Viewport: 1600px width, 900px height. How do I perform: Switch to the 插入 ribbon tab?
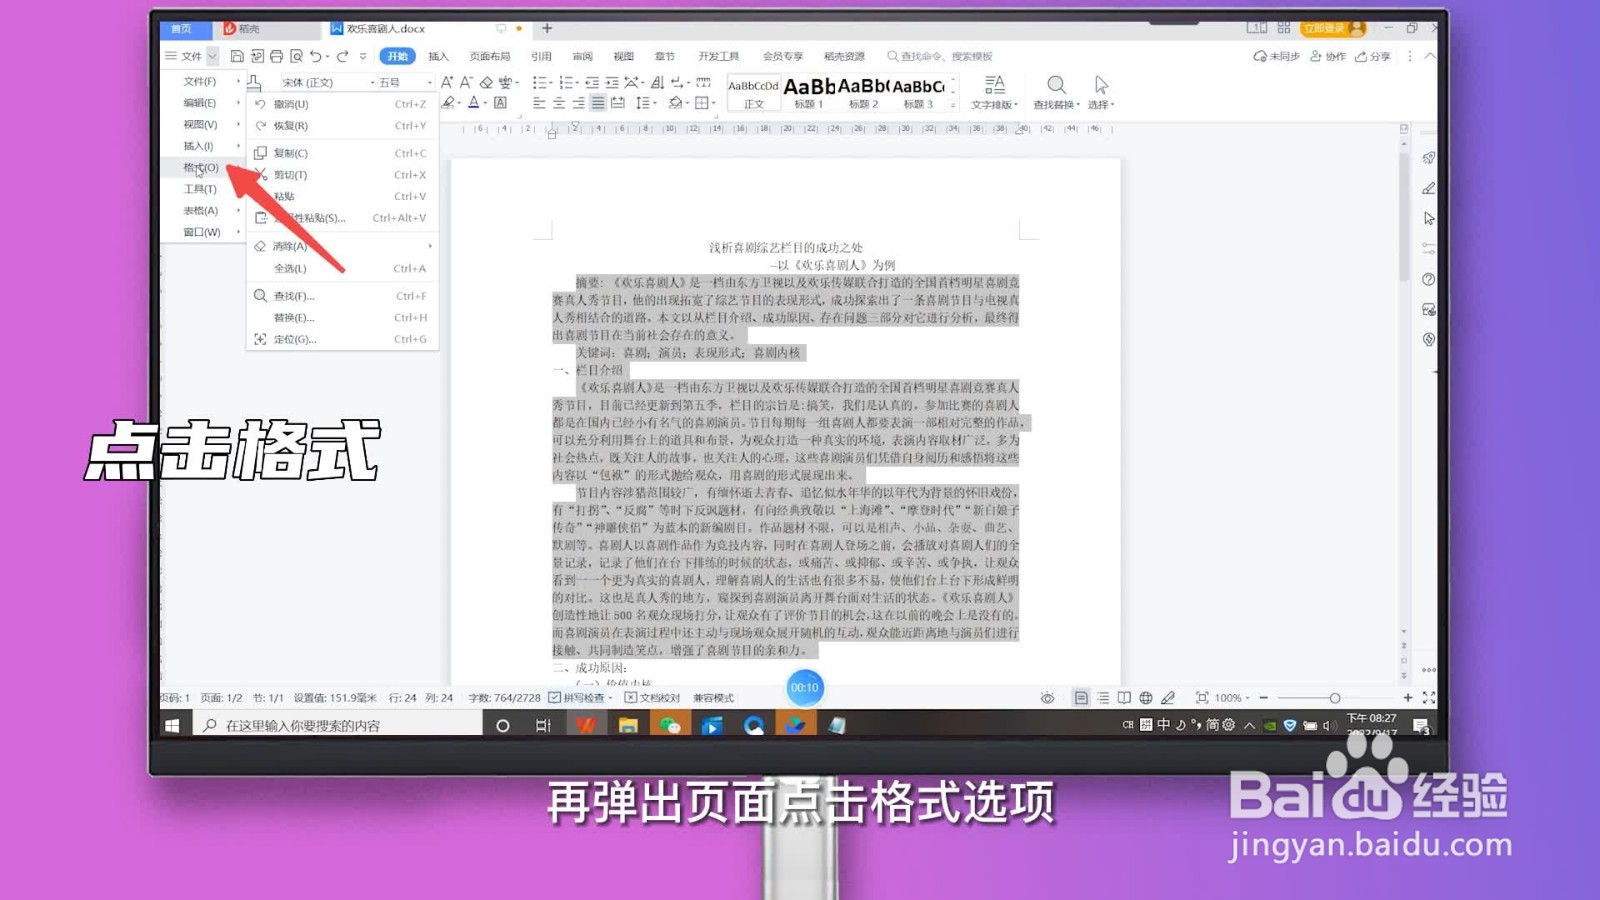[x=437, y=56]
